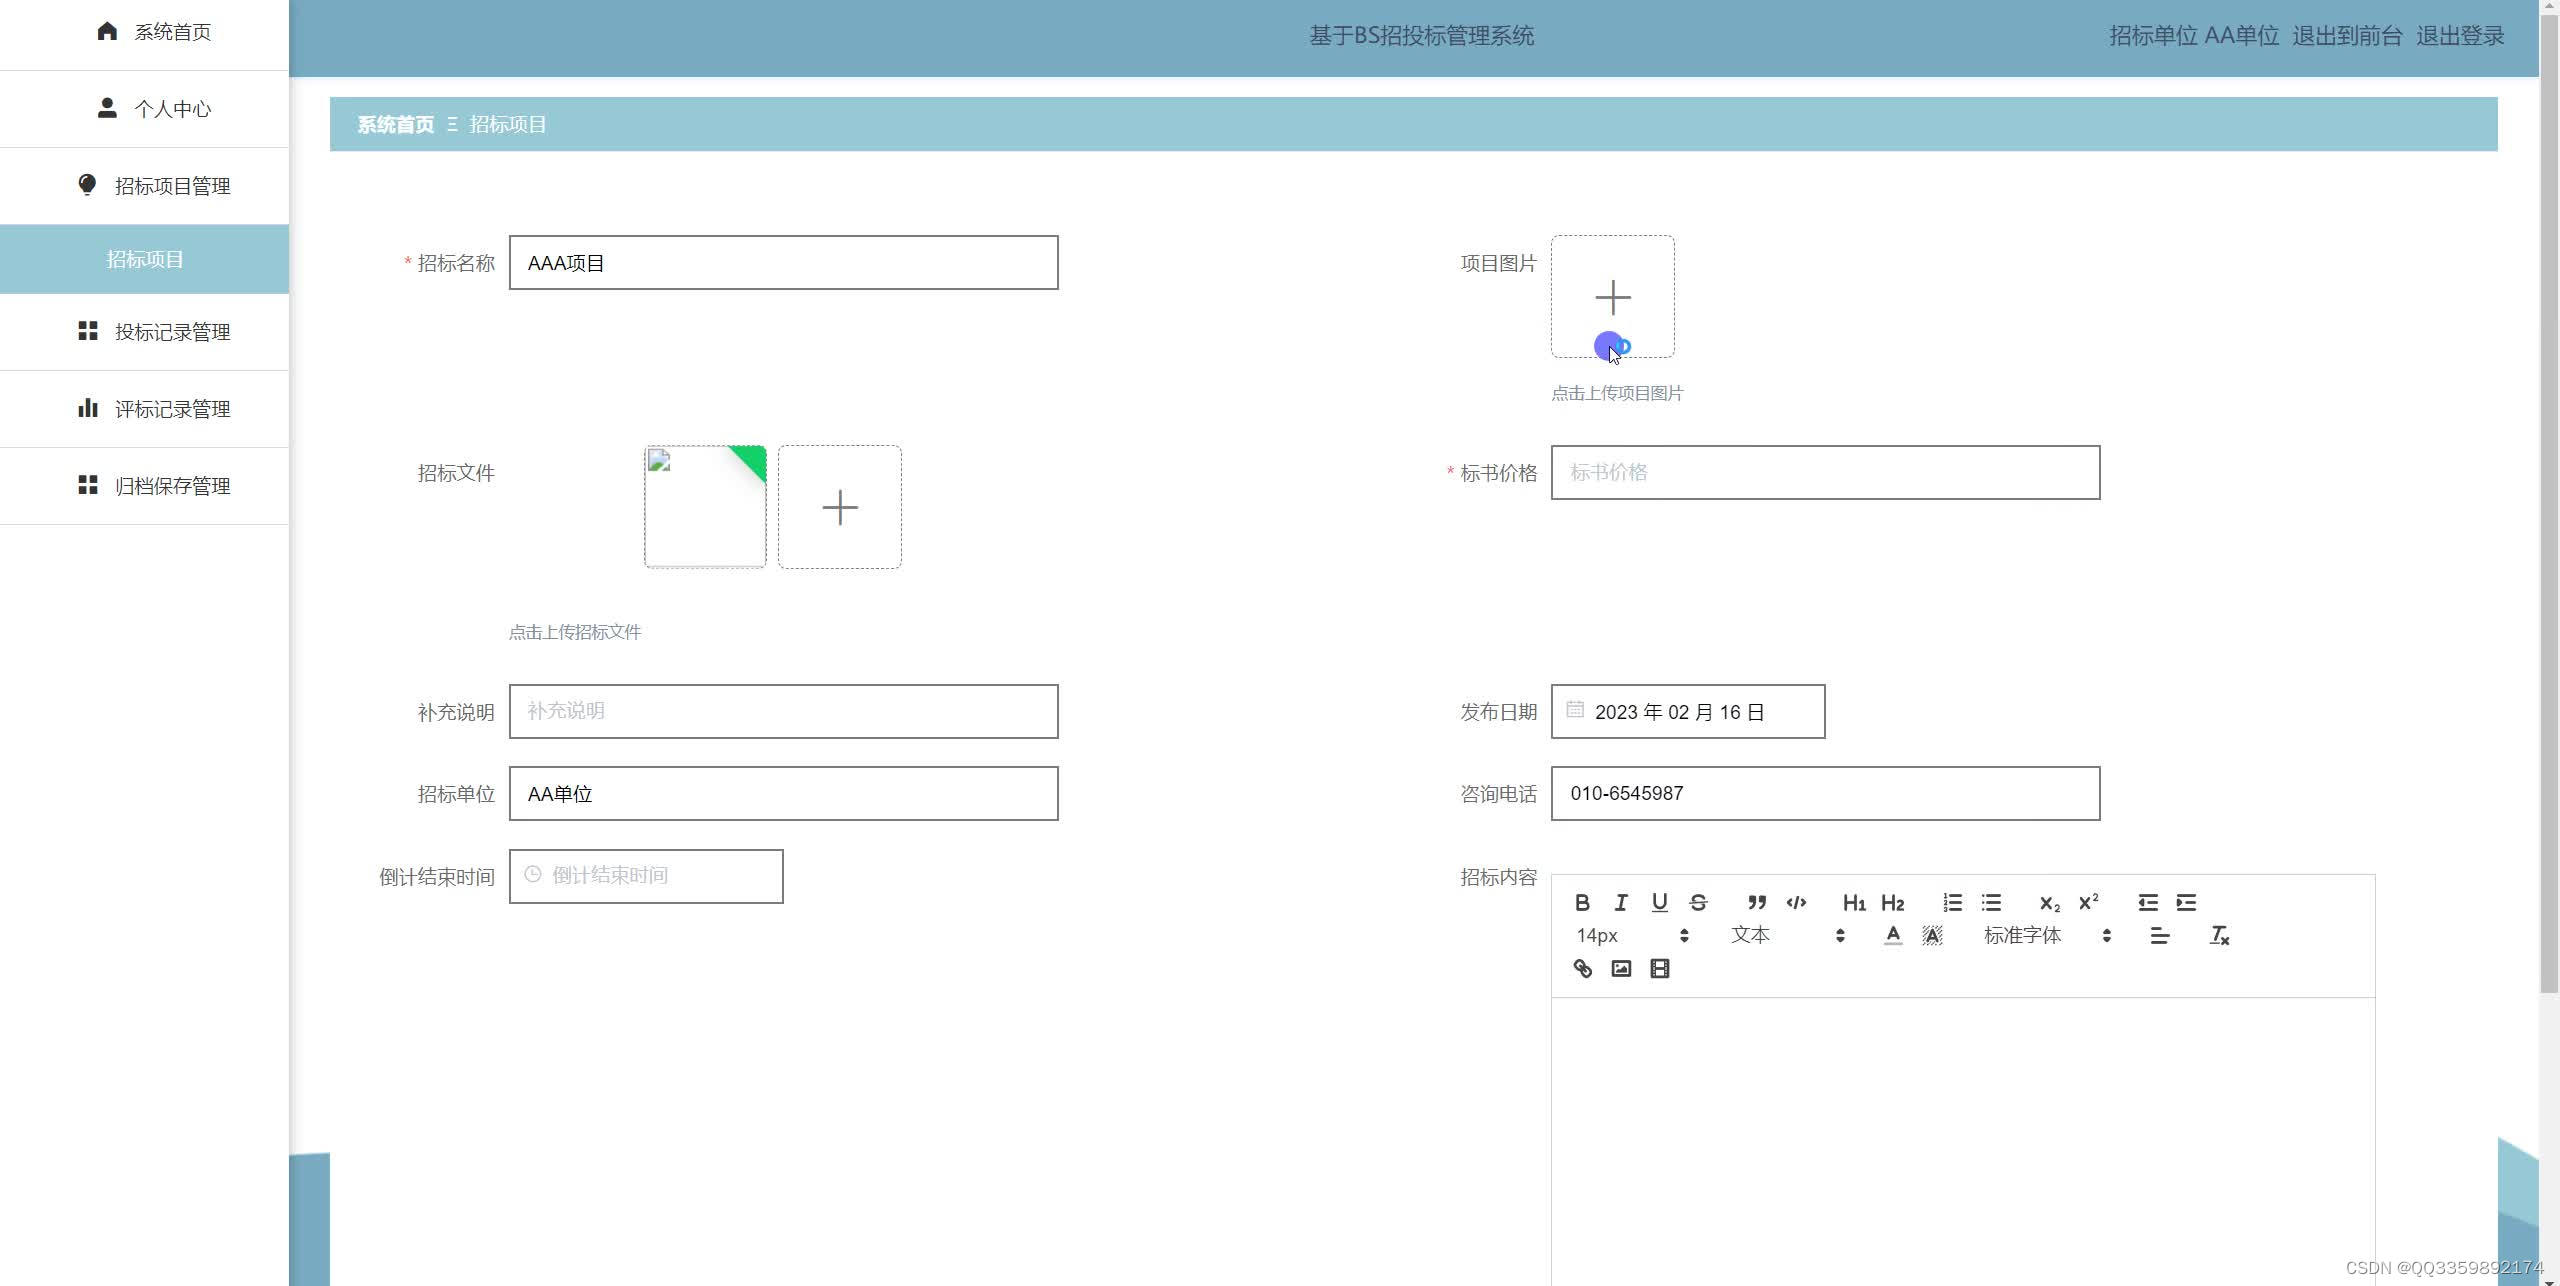Image resolution: width=2560 pixels, height=1286 pixels.
Task: Apply superscript formatting
Action: tap(2088, 903)
